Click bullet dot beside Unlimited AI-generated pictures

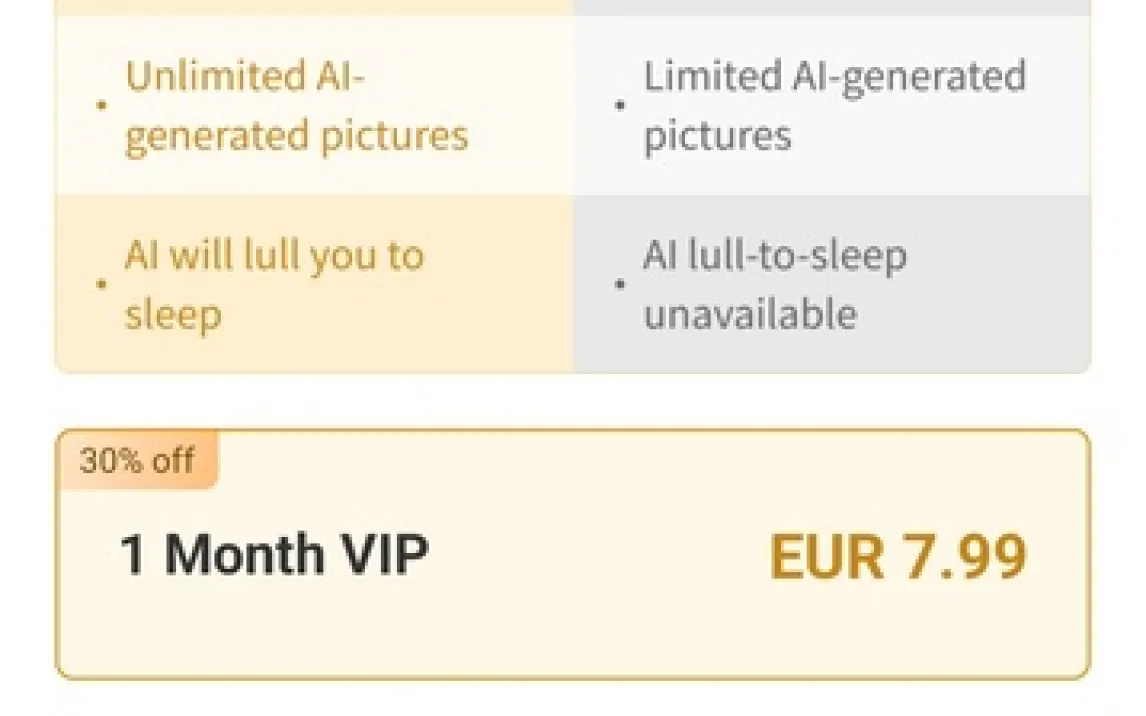pyautogui.click(x=101, y=105)
